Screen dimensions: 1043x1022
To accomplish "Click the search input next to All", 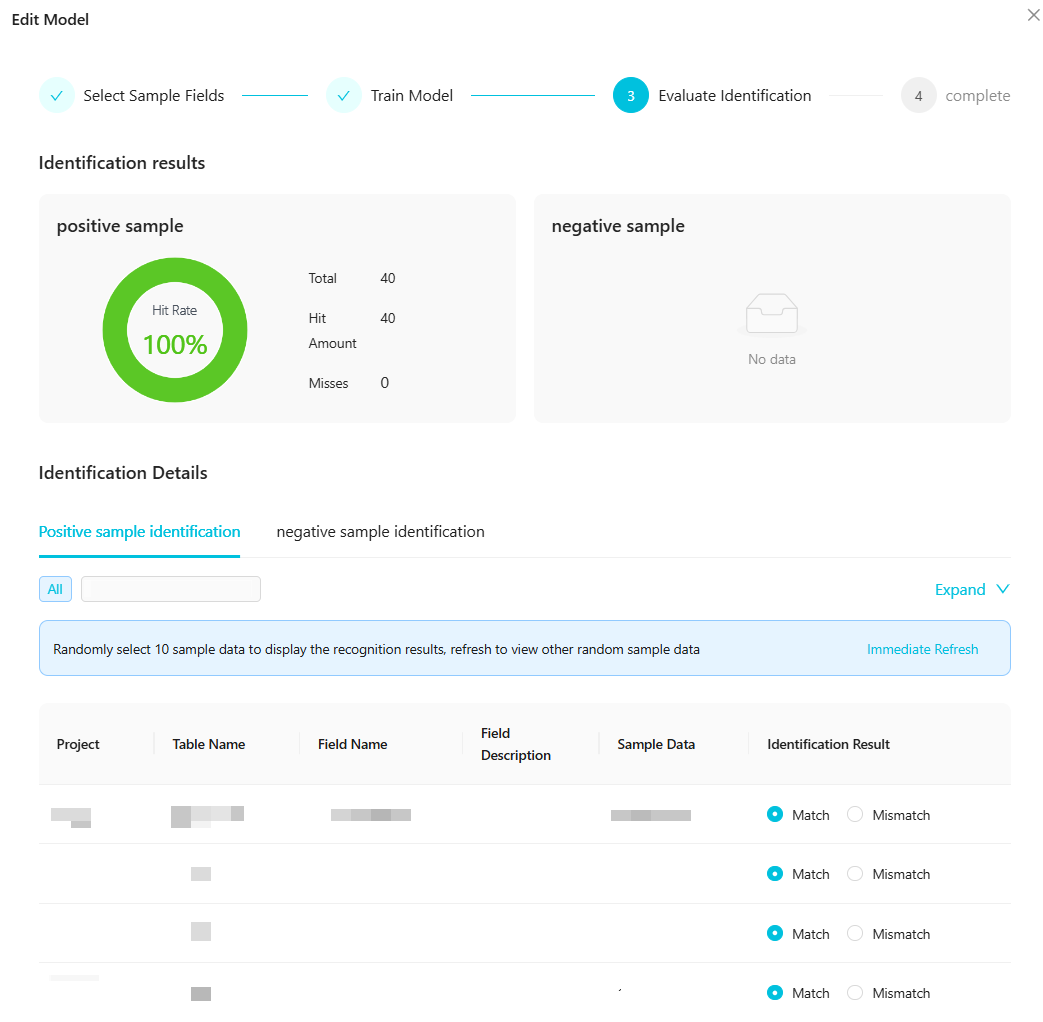I will 171,589.
